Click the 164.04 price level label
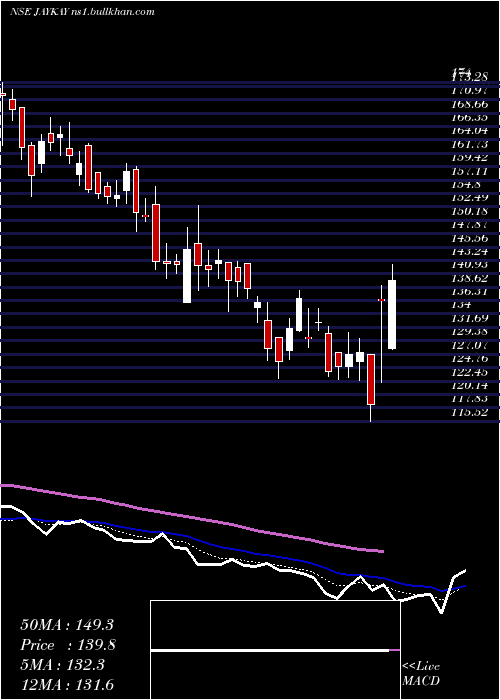 (470, 131)
